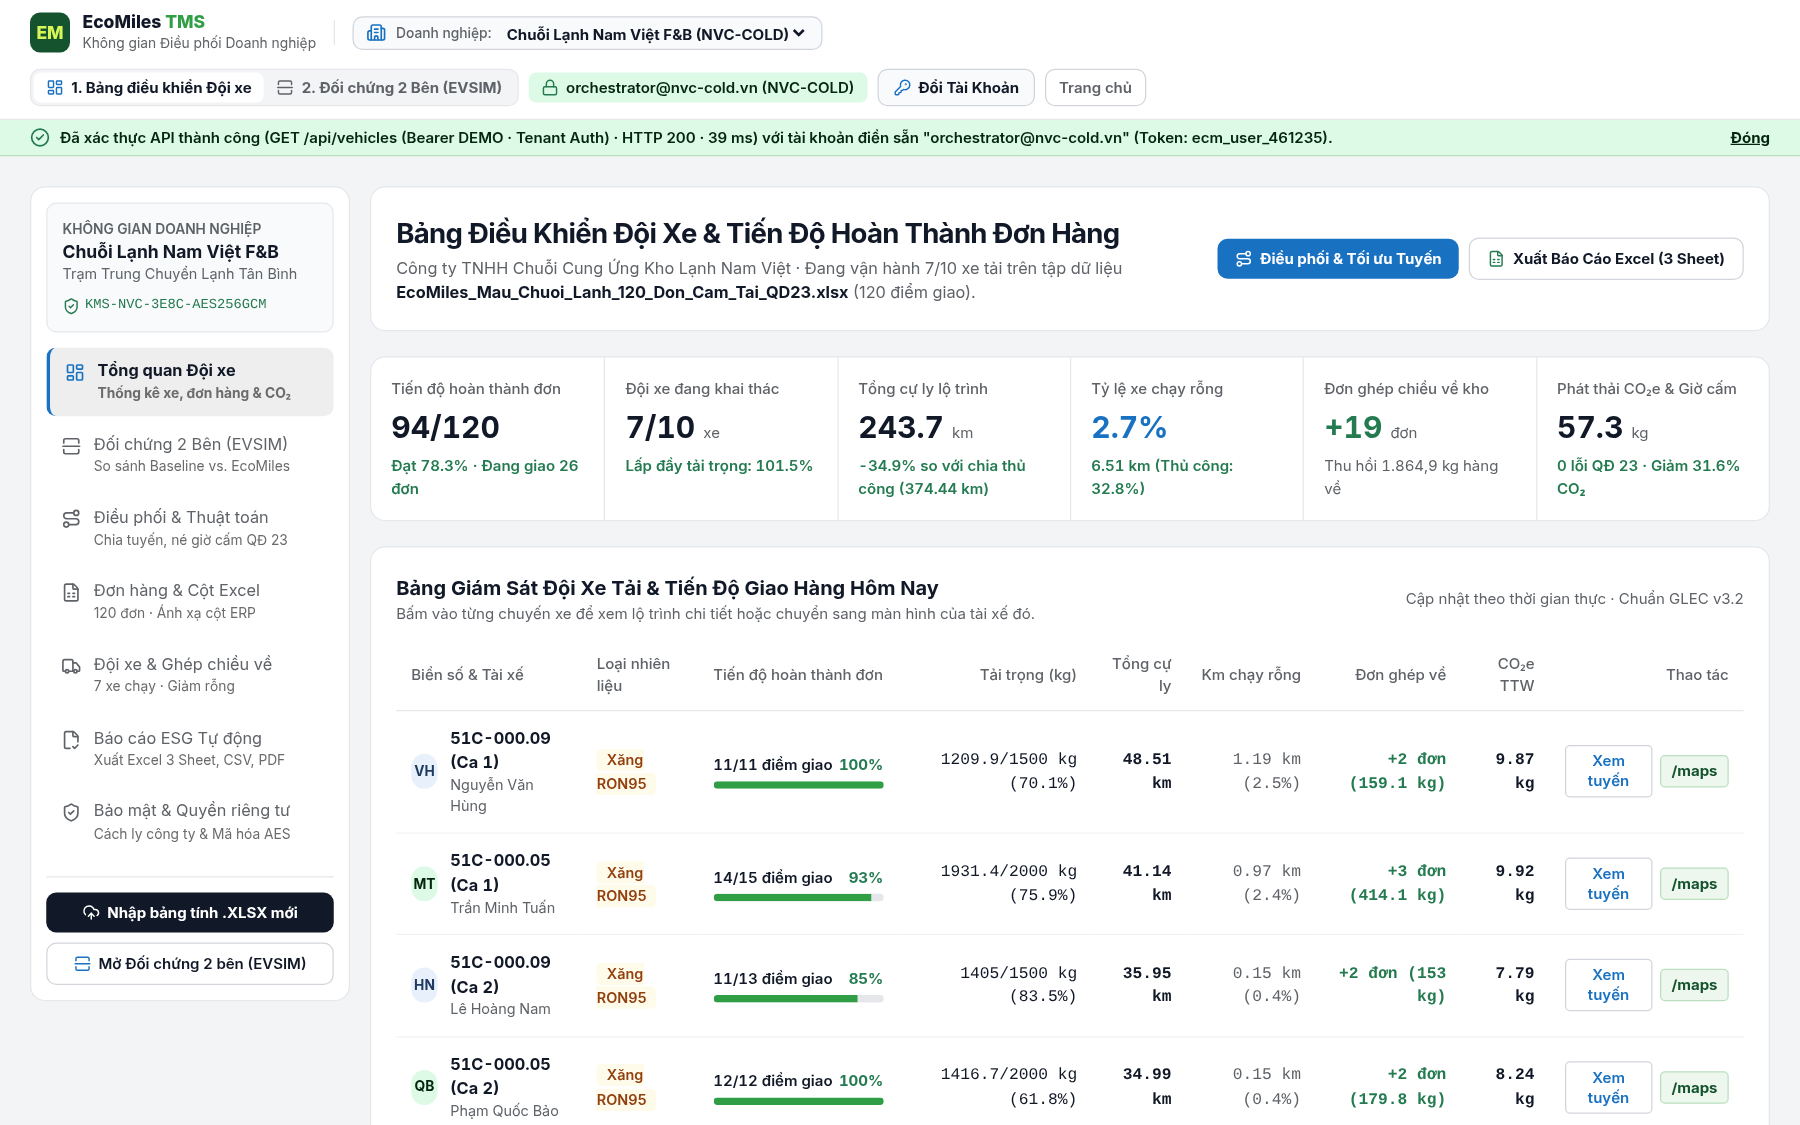The width and height of the screenshot is (1800, 1125).
Task: Click the EcoMiles EM logo icon
Action: coord(50,33)
